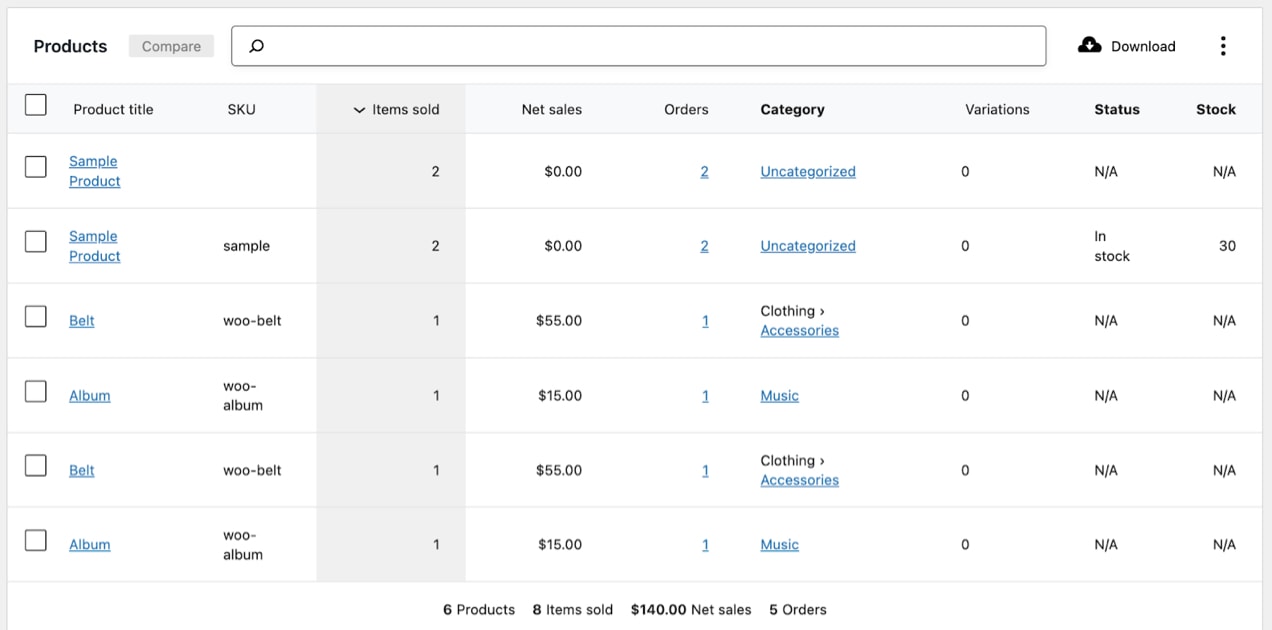Click the Accessories category link for Belt
This screenshot has width=1272, height=630.
point(799,330)
